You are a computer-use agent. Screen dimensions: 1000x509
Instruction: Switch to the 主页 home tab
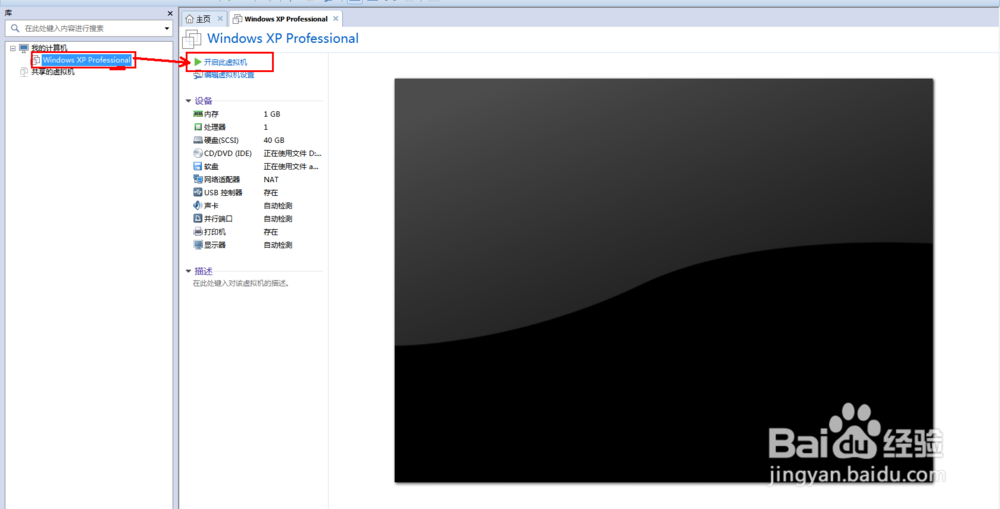pos(203,18)
